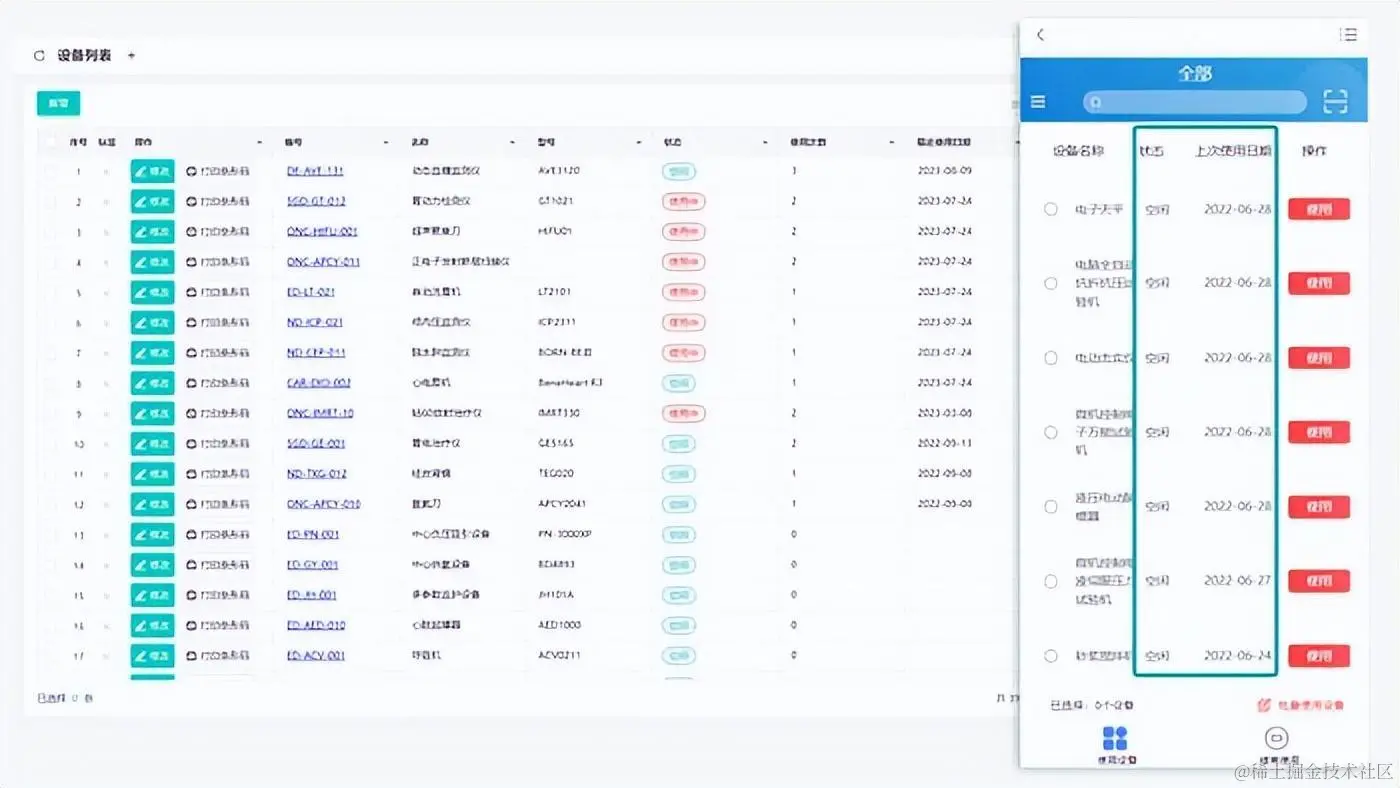Select the radio button for the 2022-06-24 device

(x=1051, y=656)
